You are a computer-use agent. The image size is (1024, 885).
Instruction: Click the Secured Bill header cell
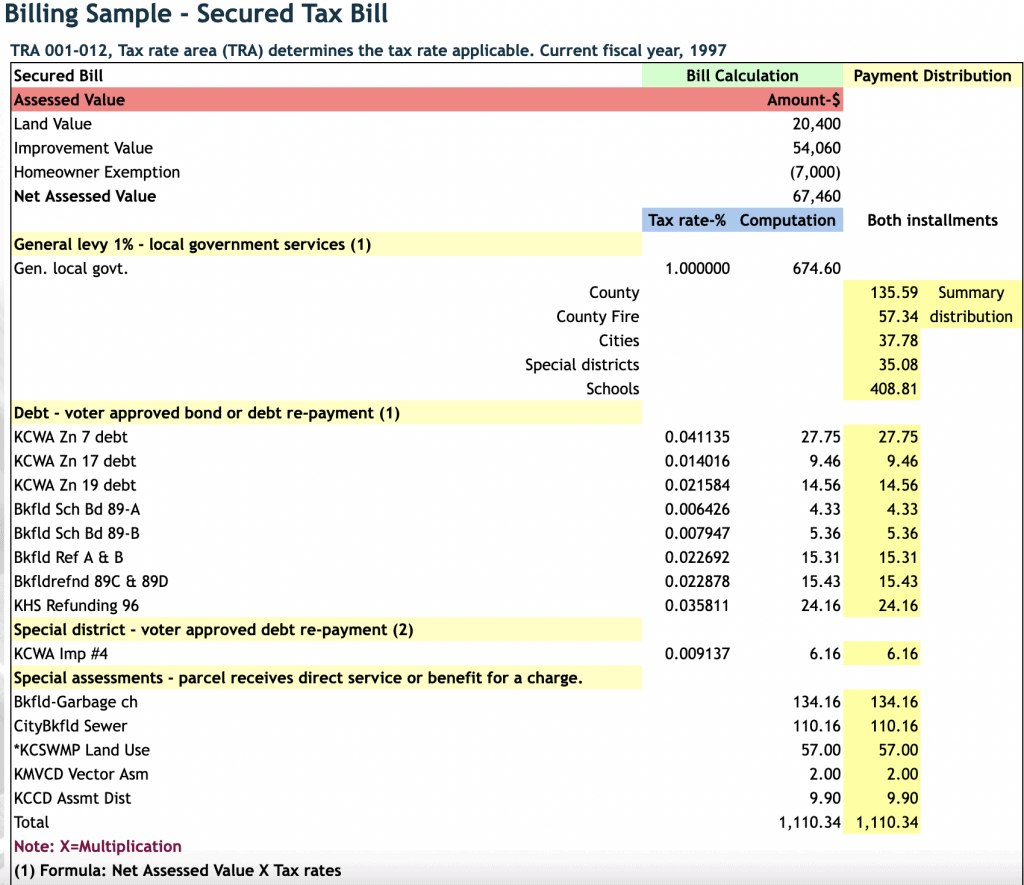click(x=58, y=75)
